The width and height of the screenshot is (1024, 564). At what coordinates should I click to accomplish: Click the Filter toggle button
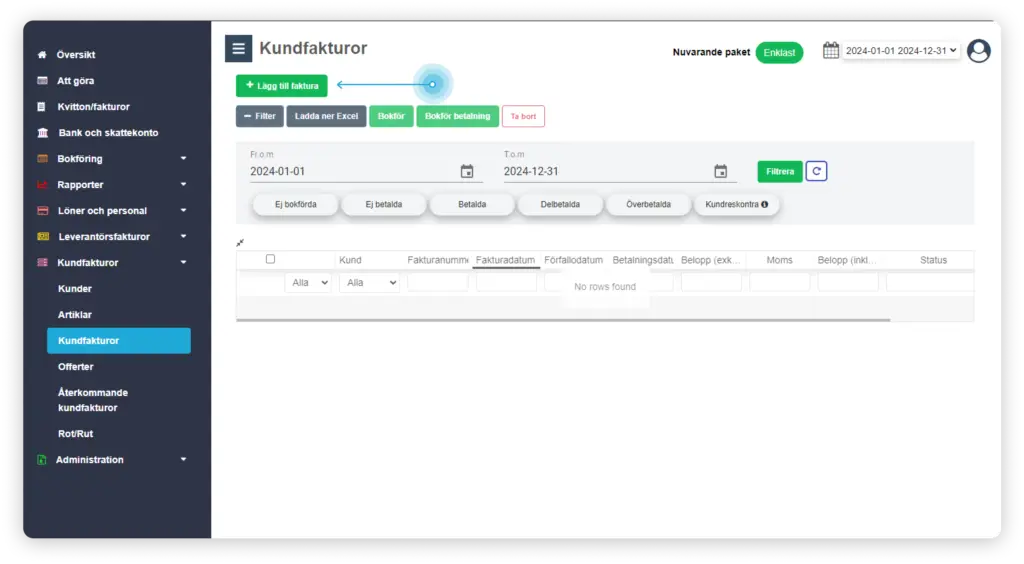[x=260, y=116]
